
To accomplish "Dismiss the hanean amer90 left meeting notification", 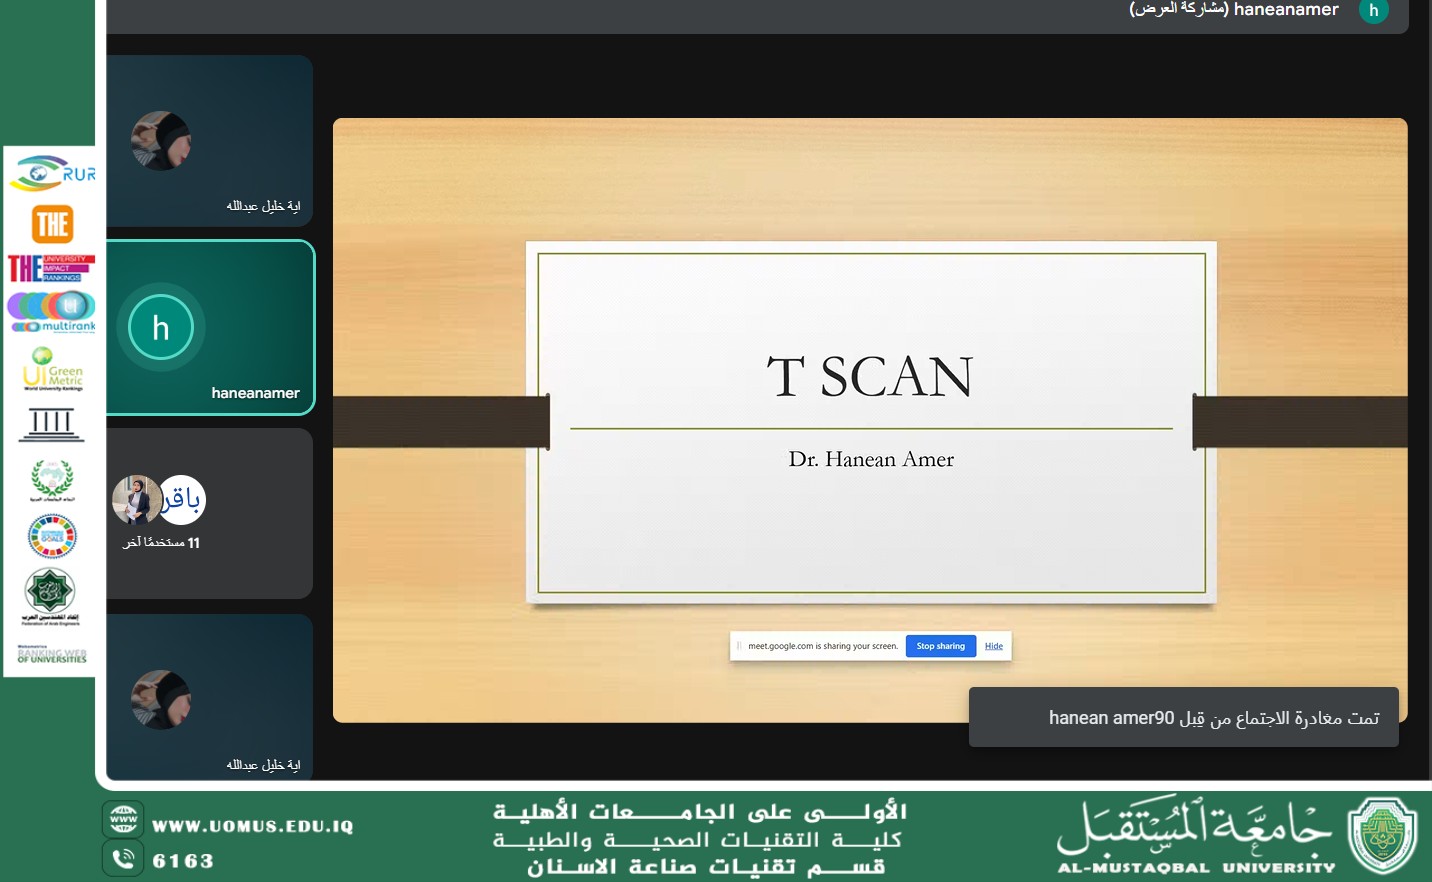I will 1183,717.
